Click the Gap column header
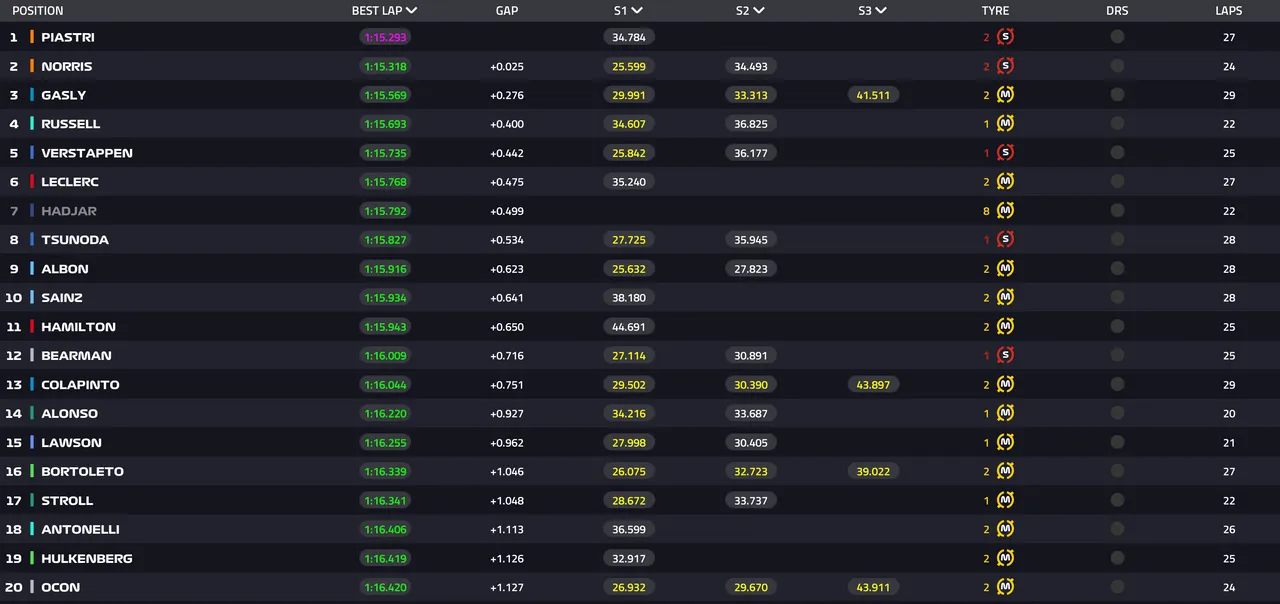This screenshot has height=604, width=1280. coord(507,11)
